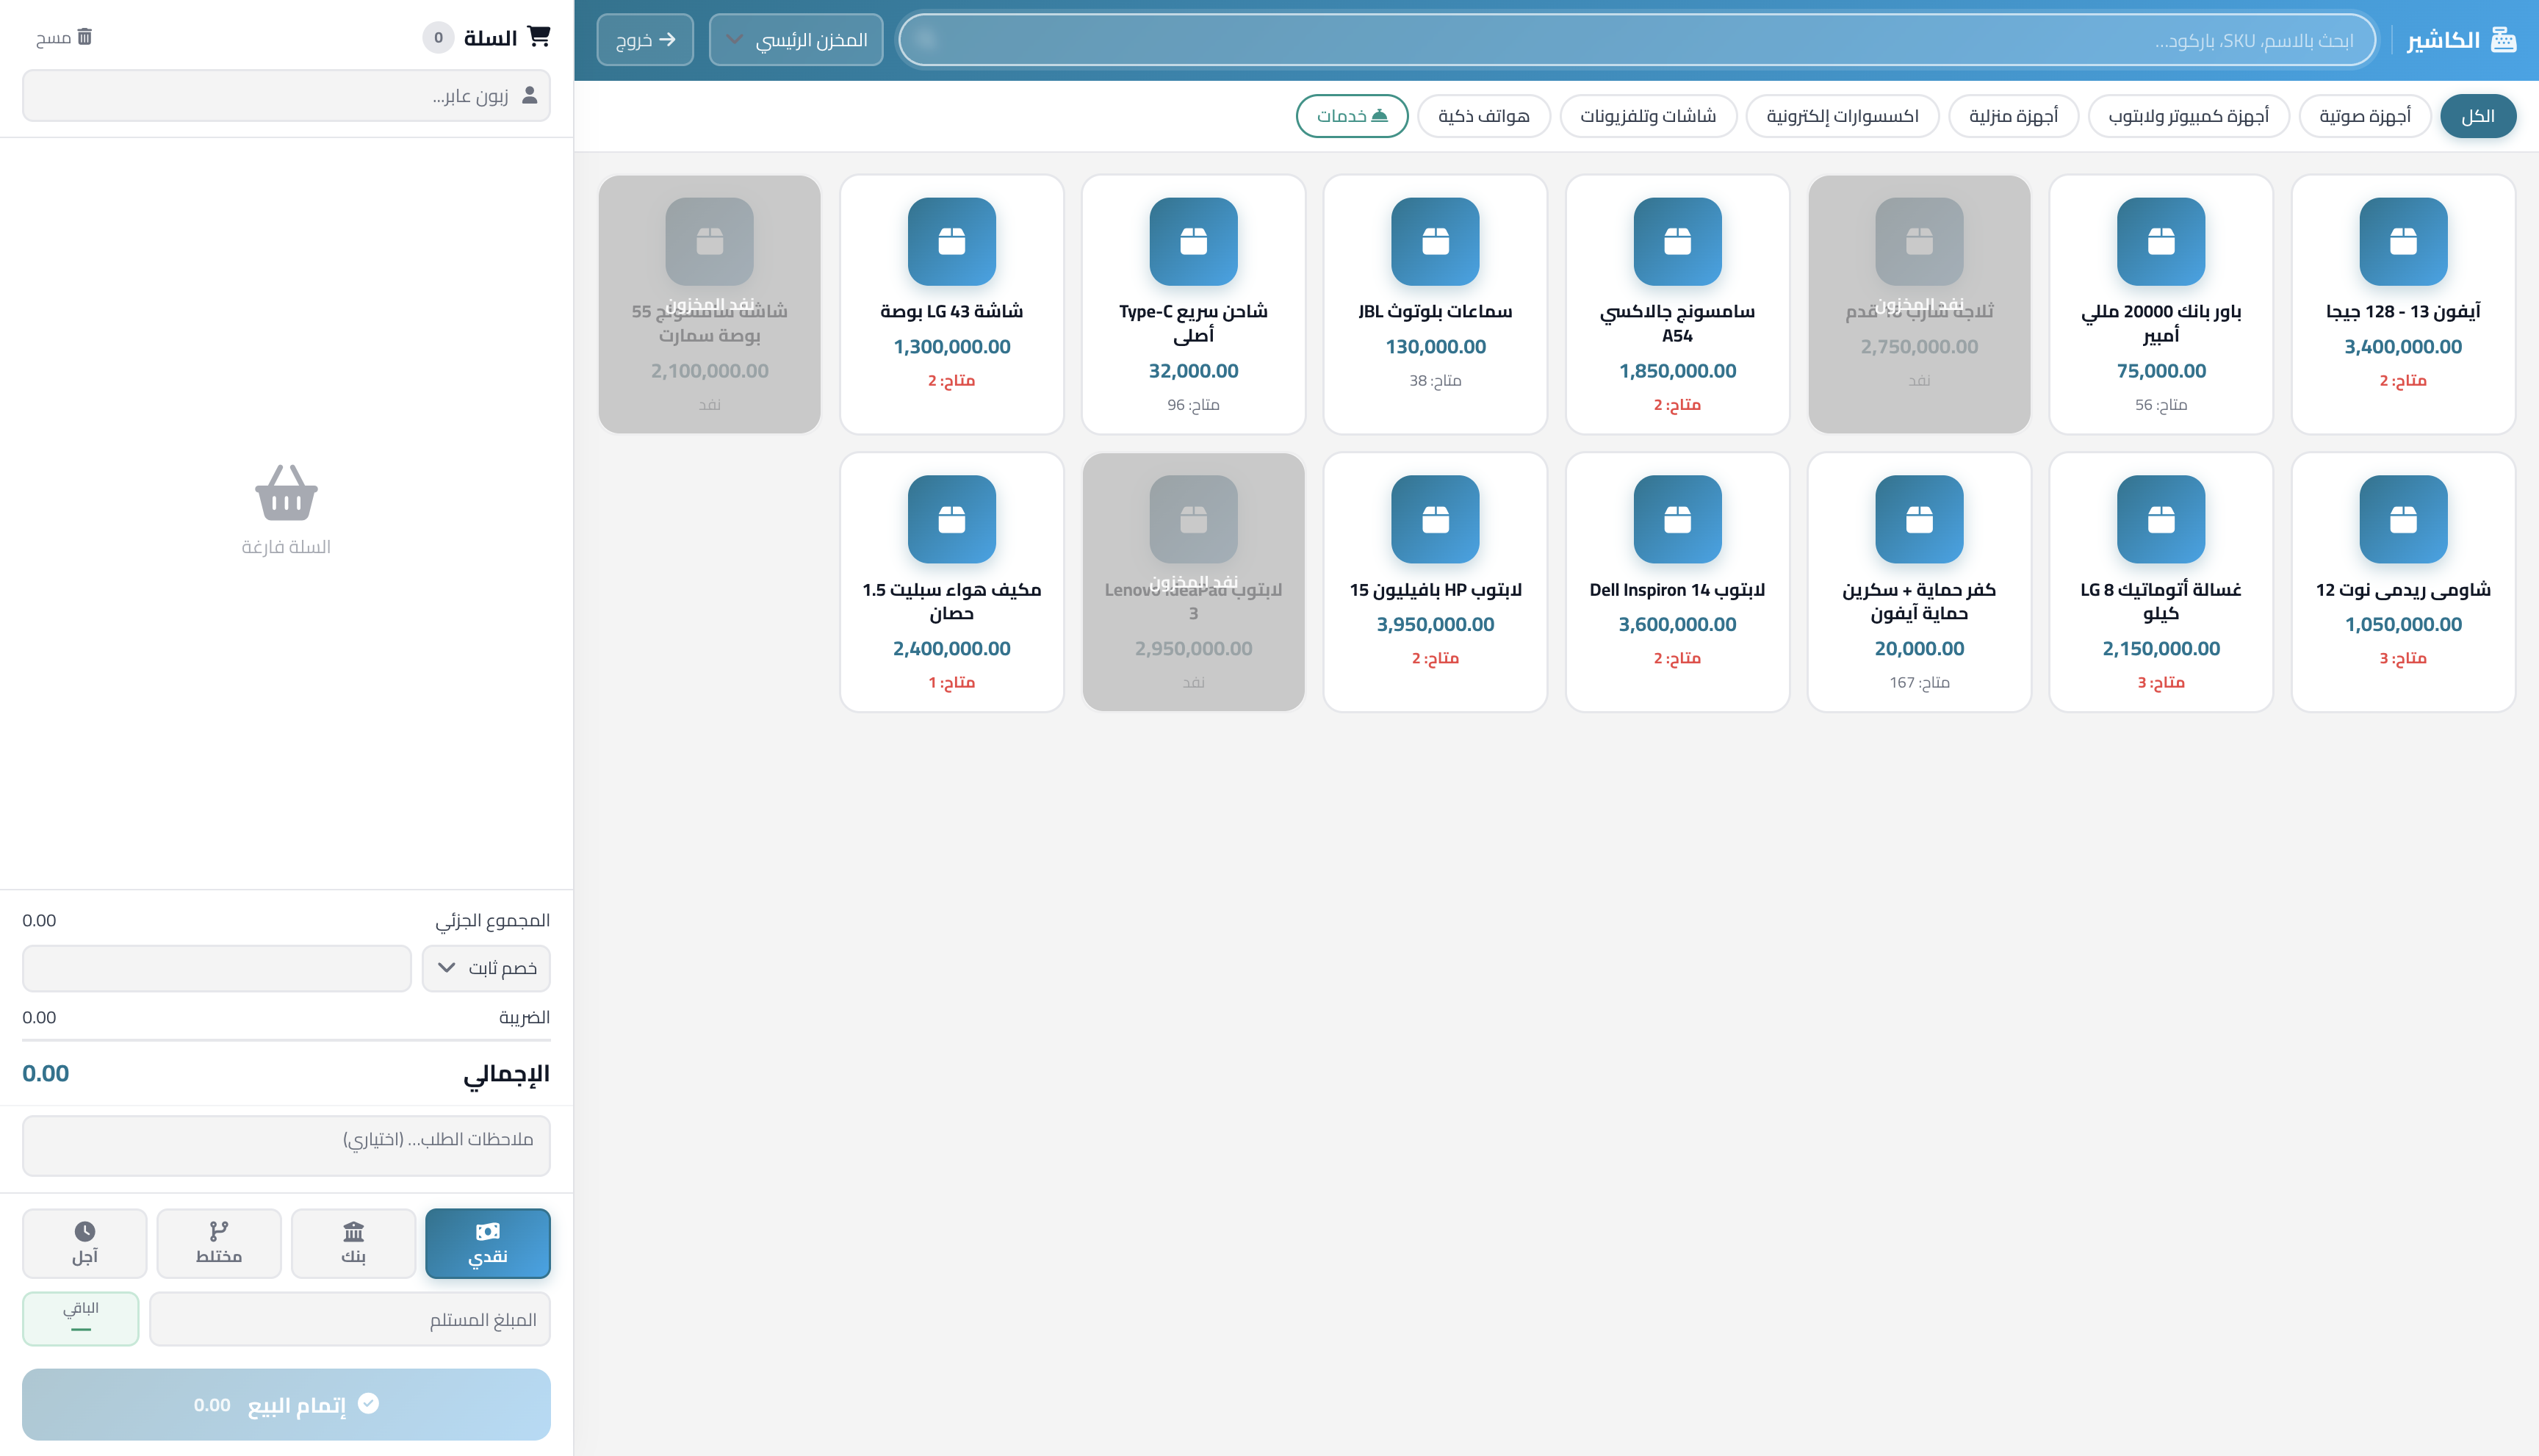The height and width of the screenshot is (1456, 2539).
Task: Click the إتمام البيع complete sale button
Action: pos(286,1404)
